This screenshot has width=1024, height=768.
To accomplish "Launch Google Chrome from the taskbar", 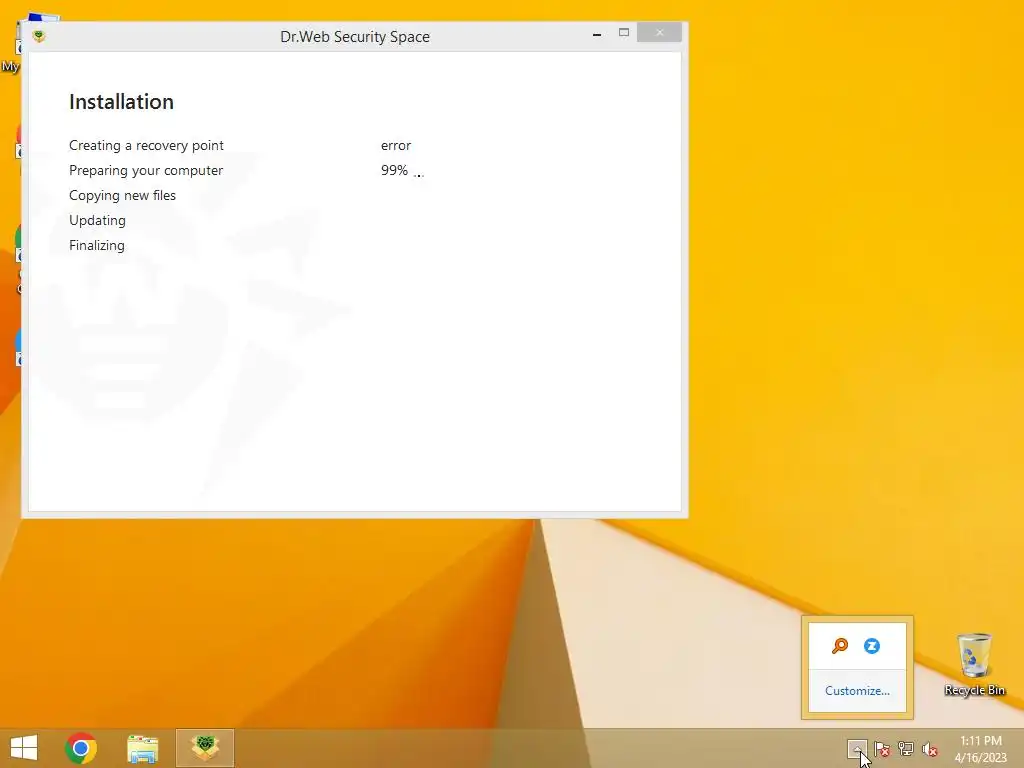I will 81,748.
